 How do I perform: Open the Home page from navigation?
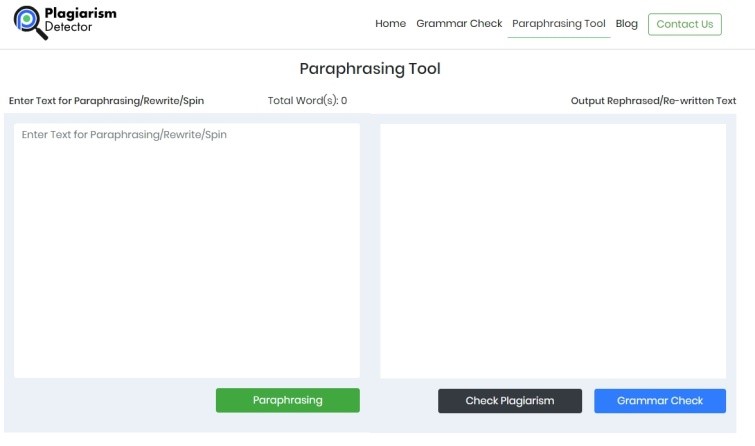390,24
